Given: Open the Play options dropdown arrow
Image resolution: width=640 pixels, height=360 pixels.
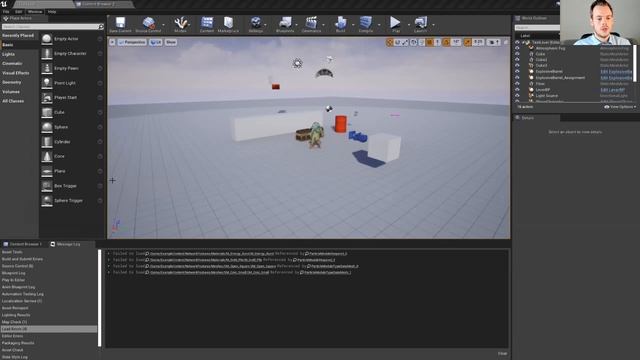Looking at the screenshot, I should pyautogui.click(x=409, y=25).
